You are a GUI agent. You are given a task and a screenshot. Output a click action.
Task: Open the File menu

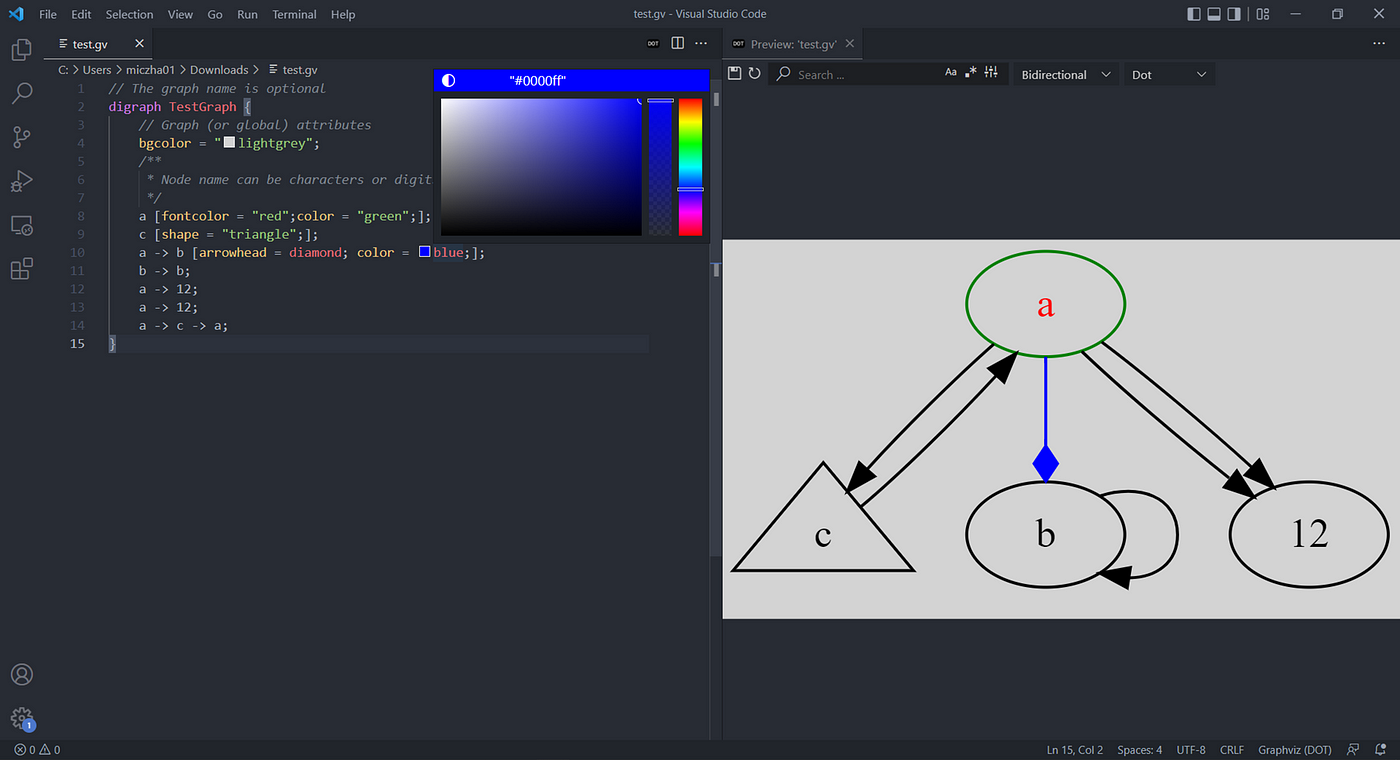(x=48, y=14)
